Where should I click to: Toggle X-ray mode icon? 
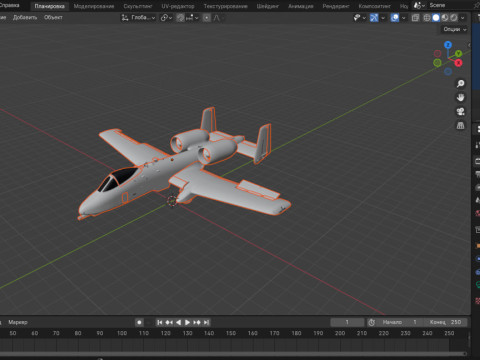point(415,18)
